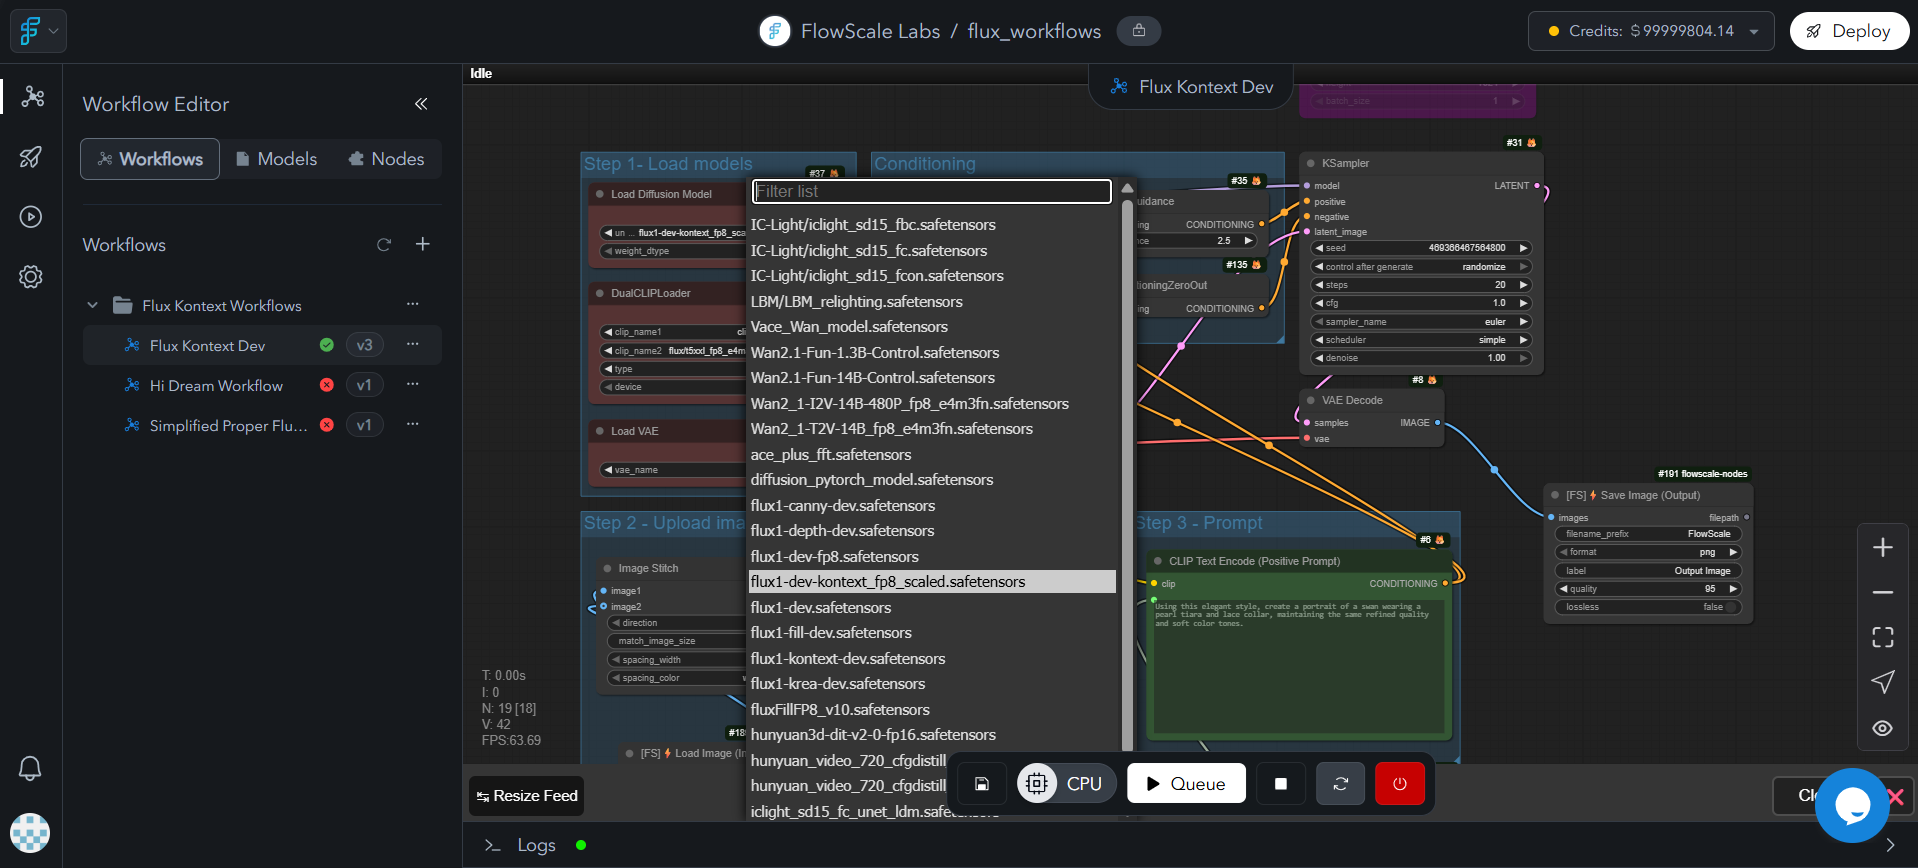The height and width of the screenshot is (868, 1918).
Task: Select flux1-dev-kontext_fp8_scaled.safetensors in list
Action: (x=932, y=582)
